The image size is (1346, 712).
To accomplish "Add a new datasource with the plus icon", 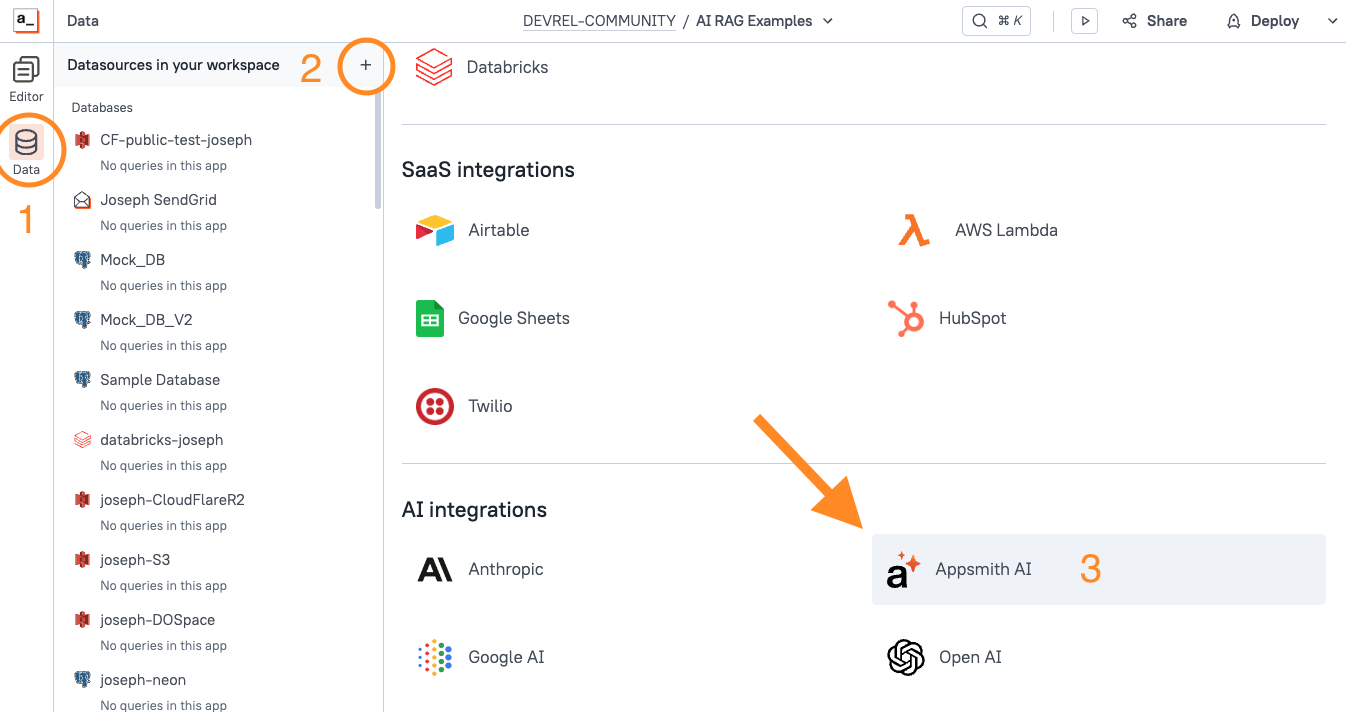I will pos(366,65).
